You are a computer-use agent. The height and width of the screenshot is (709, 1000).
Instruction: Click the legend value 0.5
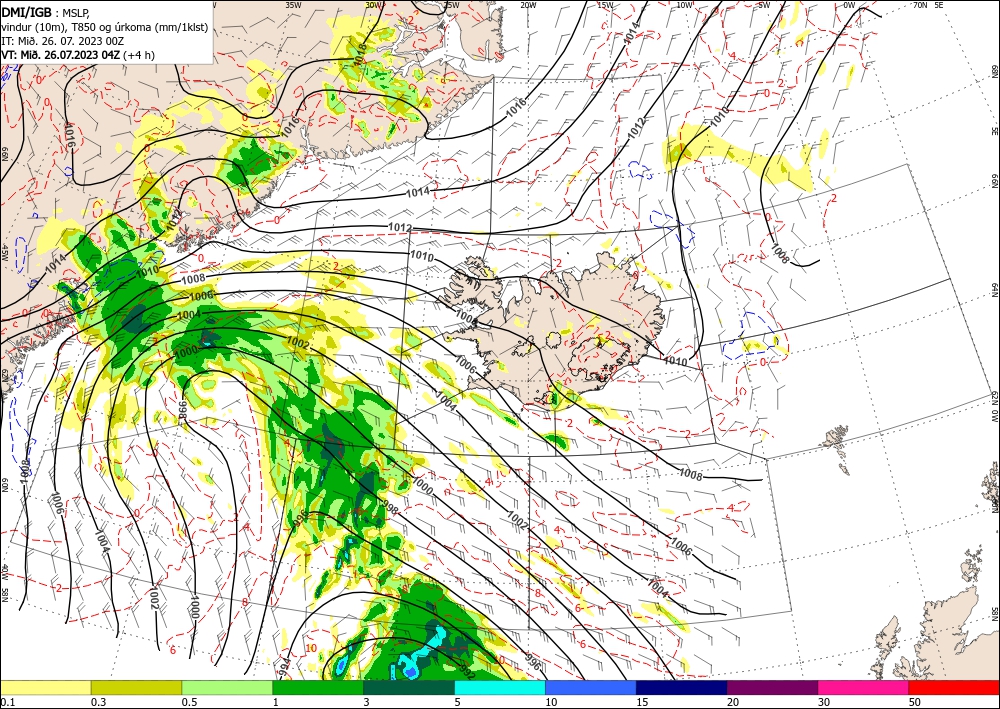(189, 702)
